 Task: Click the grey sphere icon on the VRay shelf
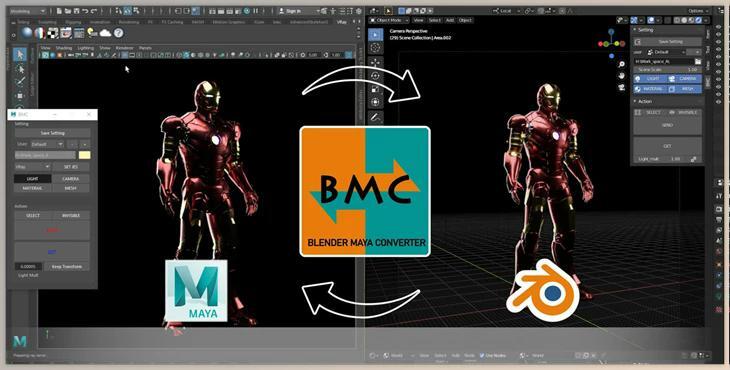click(x=27, y=33)
